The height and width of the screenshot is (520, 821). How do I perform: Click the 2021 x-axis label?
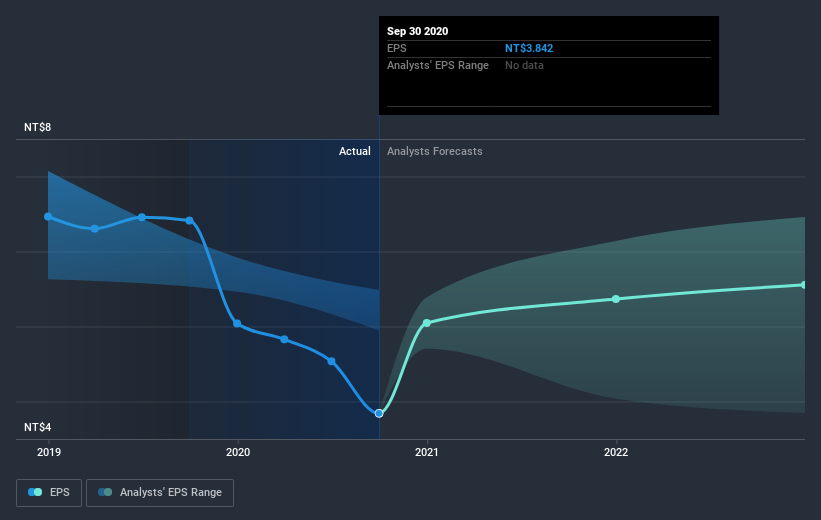pyautogui.click(x=427, y=452)
